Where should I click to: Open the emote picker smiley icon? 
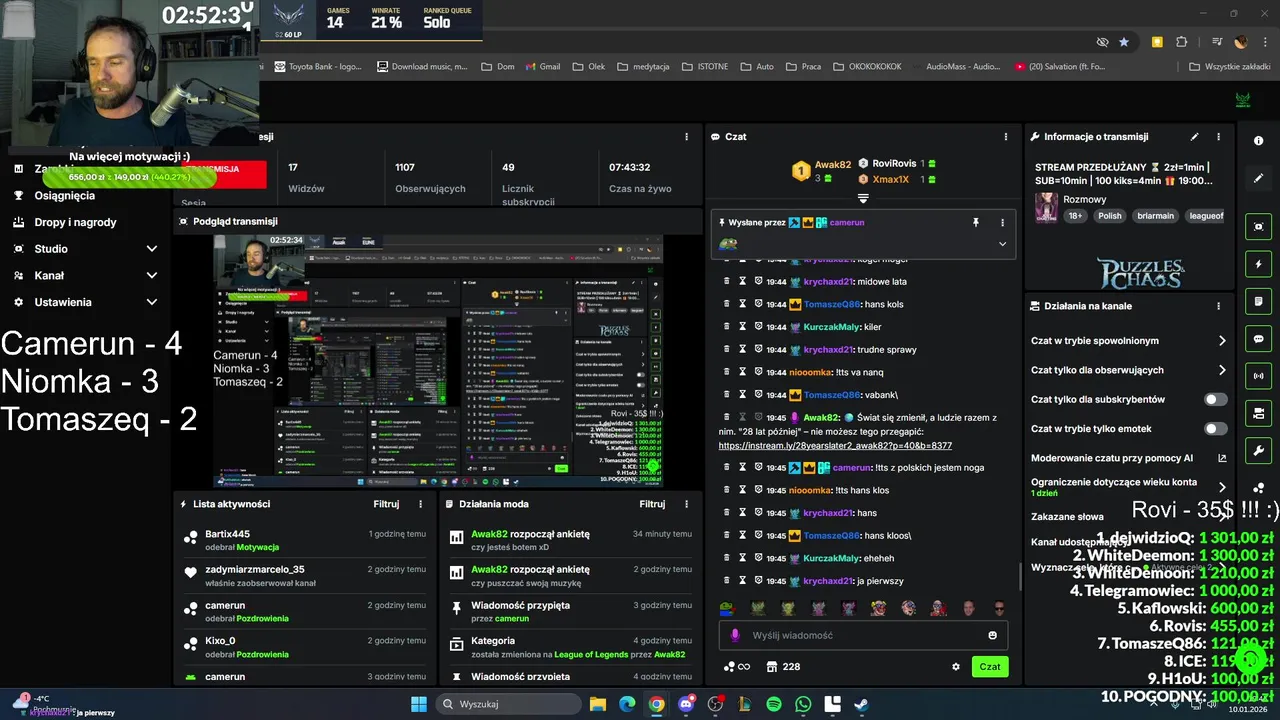coord(992,635)
